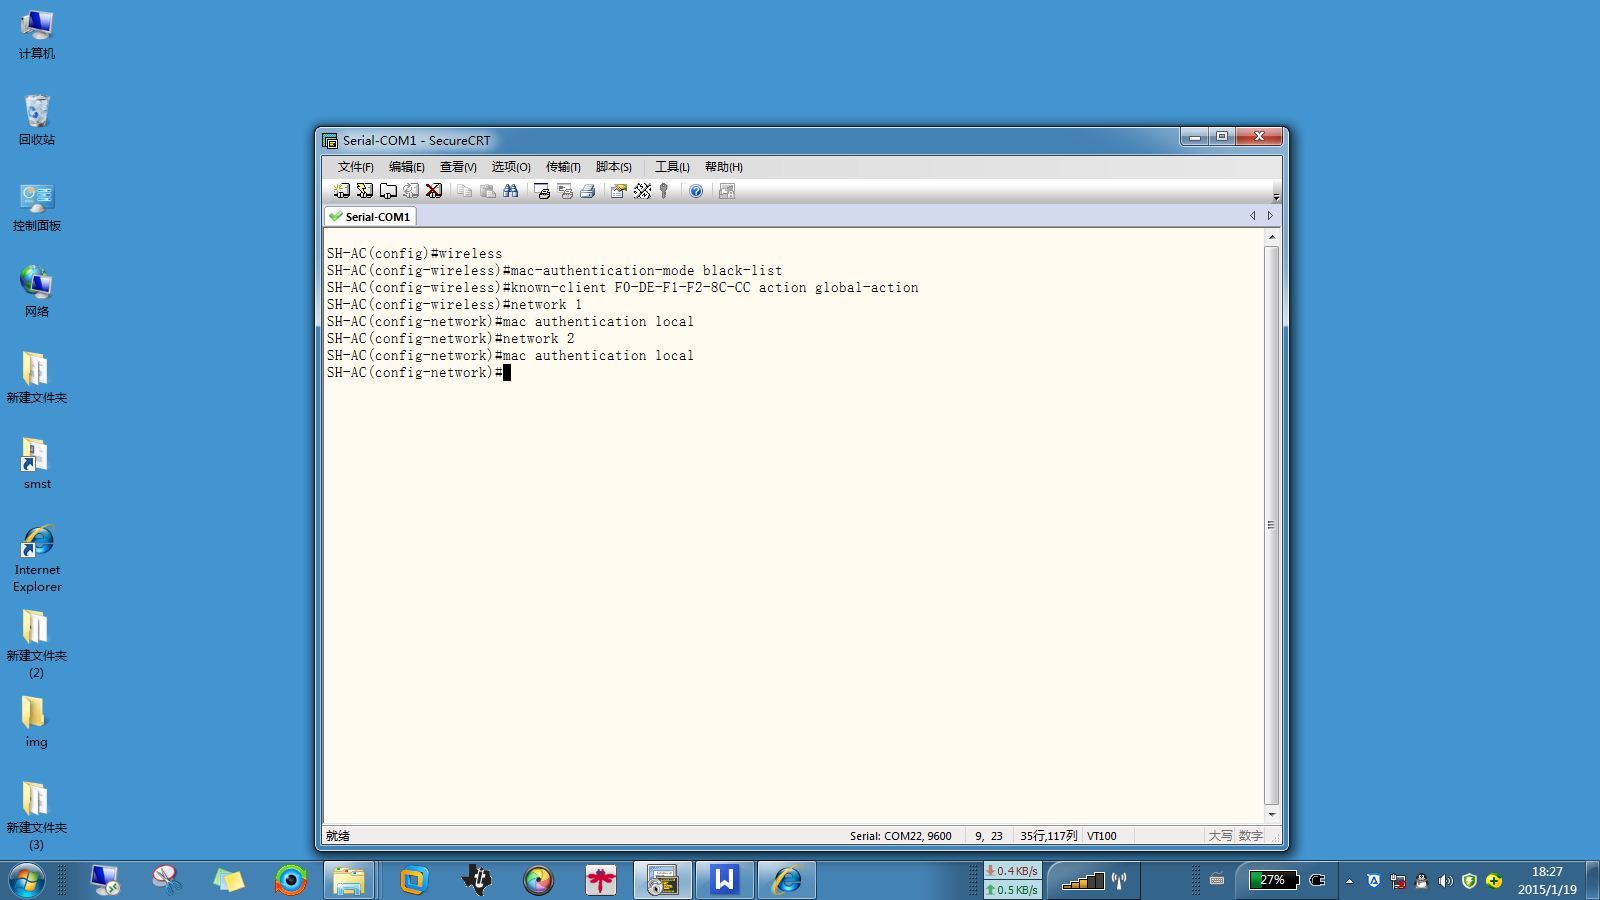Select the Internet Explorer desktop shortcut
The height and width of the screenshot is (900, 1600).
coord(37,559)
